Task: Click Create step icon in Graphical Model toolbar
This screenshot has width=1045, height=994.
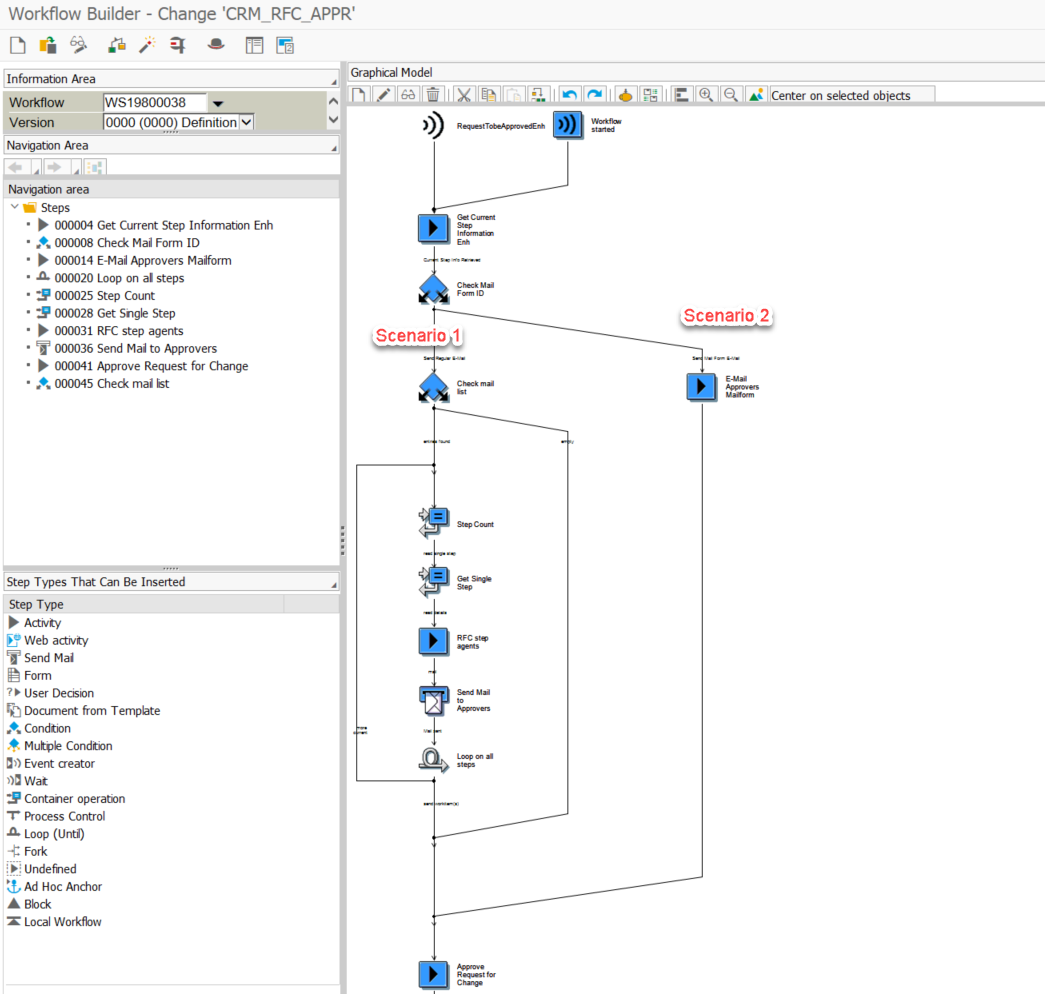Action: point(359,95)
